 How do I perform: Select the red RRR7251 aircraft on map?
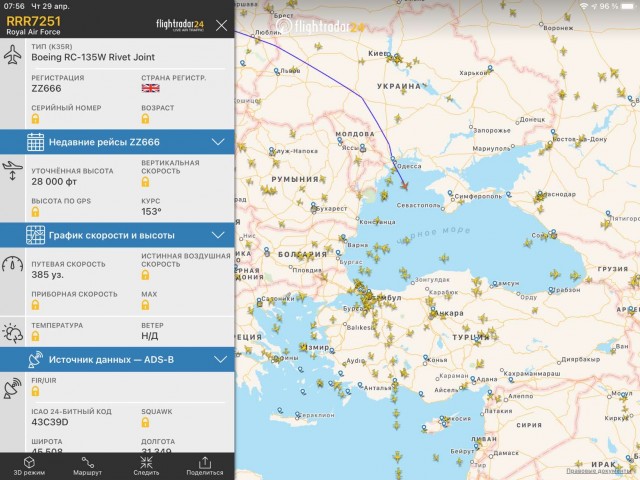point(404,186)
